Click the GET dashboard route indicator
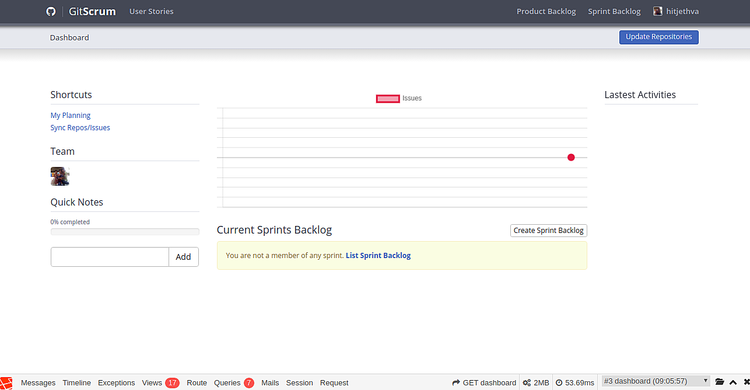 point(484,383)
